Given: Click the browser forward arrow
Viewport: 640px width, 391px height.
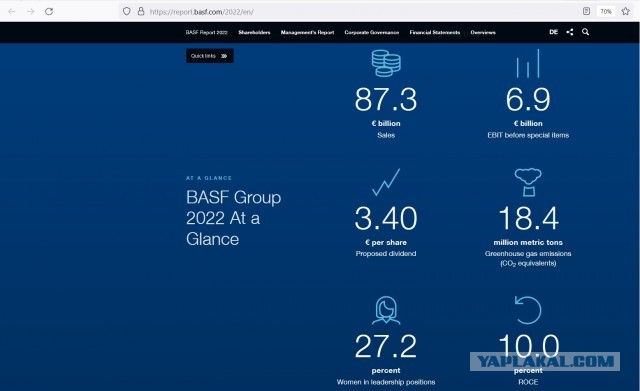Looking at the screenshot, I should [x=31, y=11].
